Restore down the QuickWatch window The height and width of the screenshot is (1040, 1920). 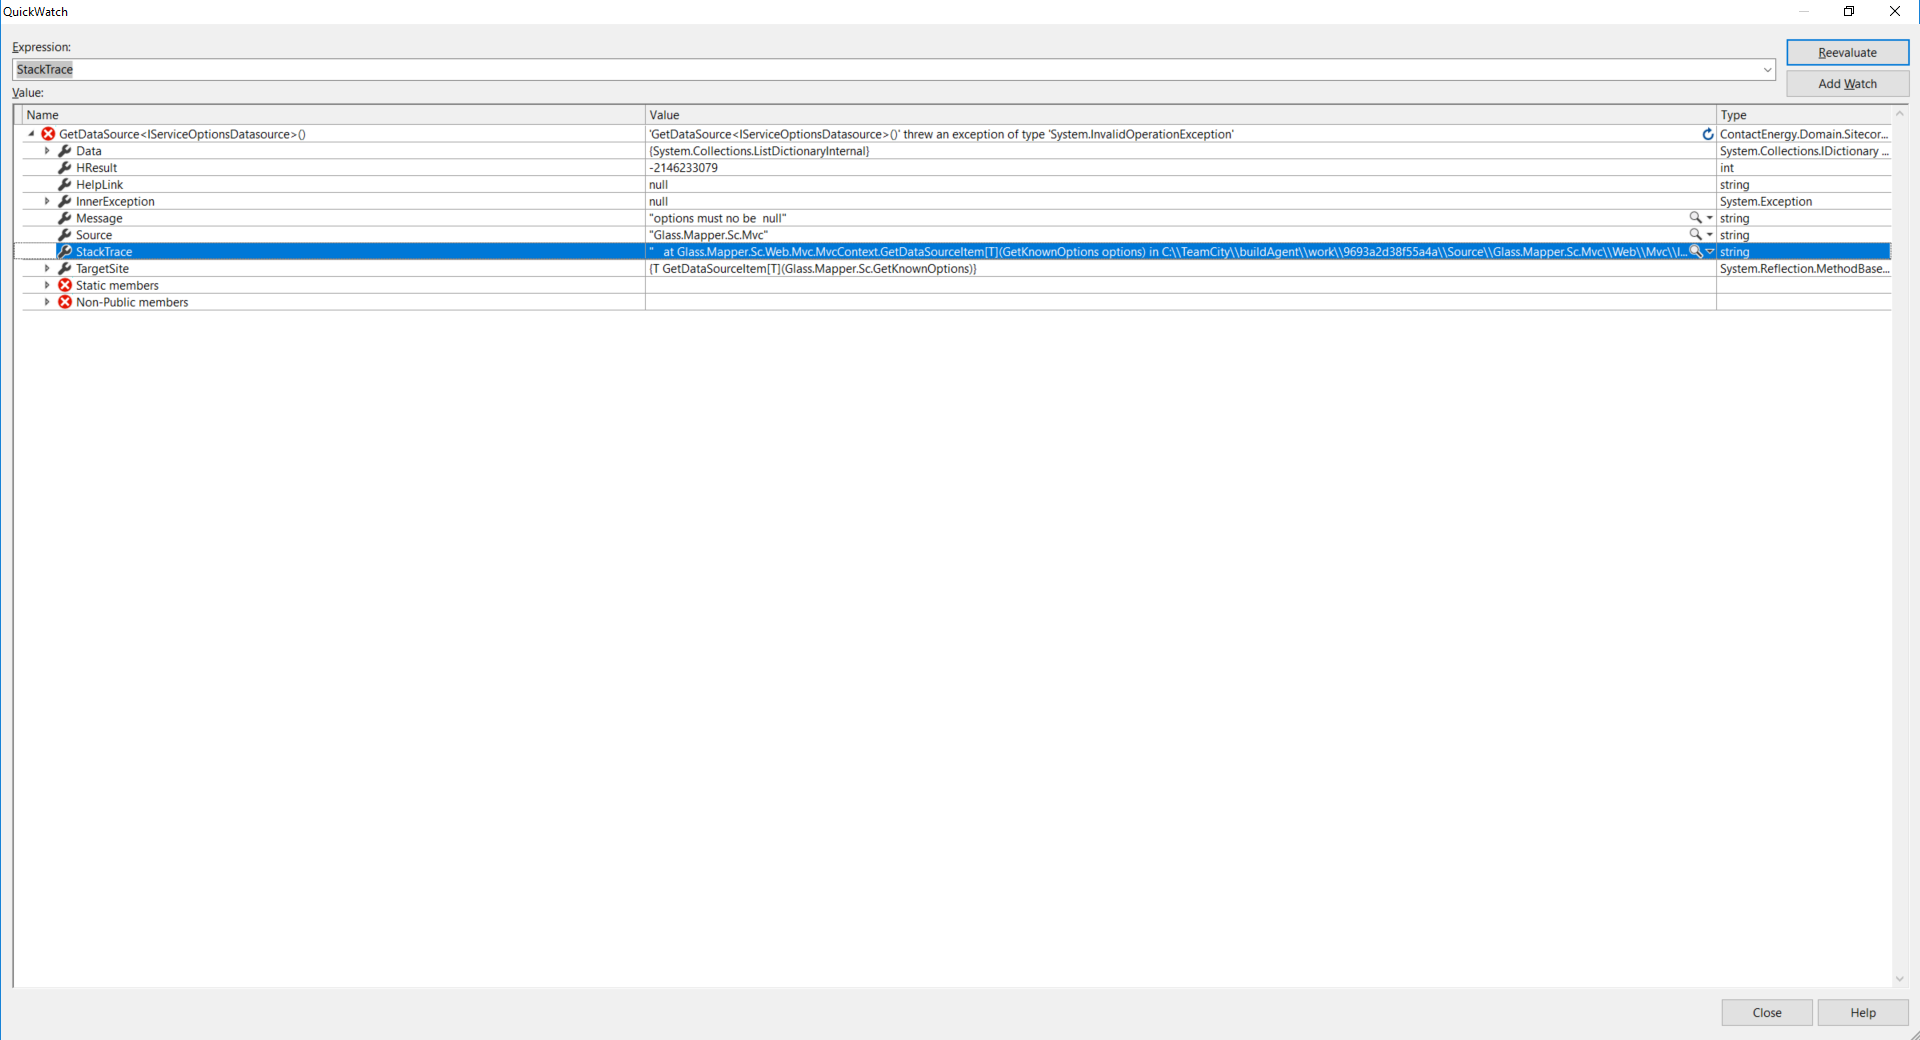(x=1849, y=11)
